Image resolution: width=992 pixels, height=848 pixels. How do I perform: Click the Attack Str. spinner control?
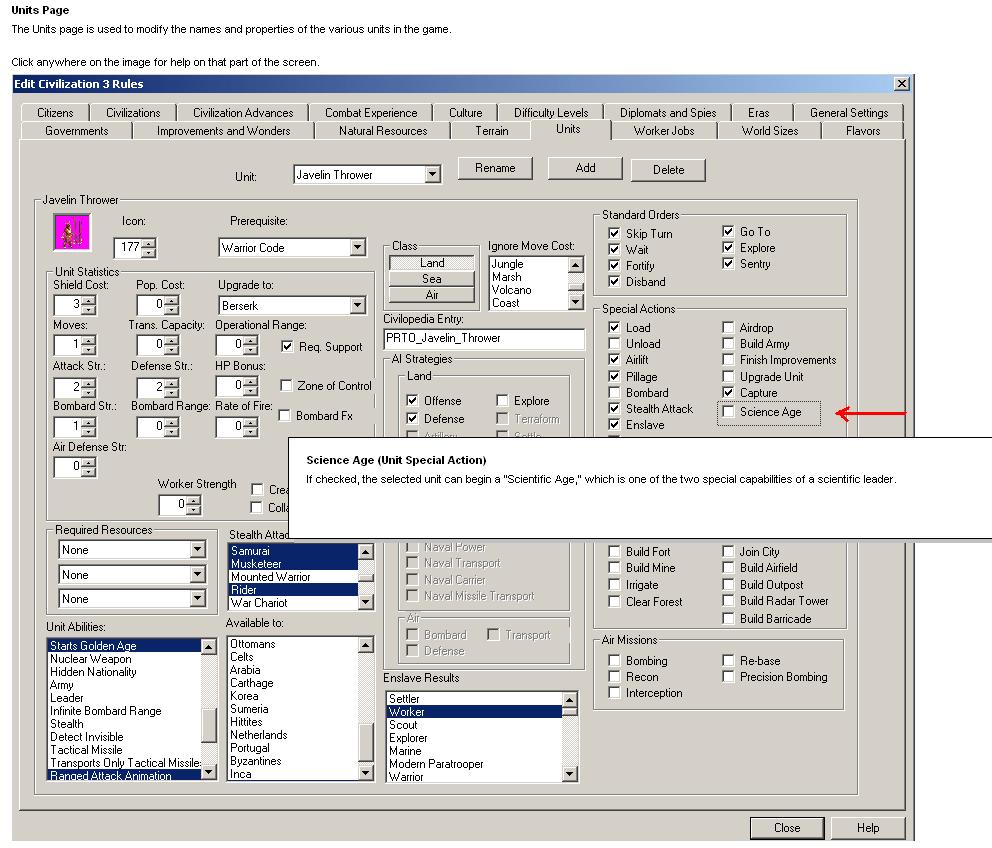click(89, 387)
